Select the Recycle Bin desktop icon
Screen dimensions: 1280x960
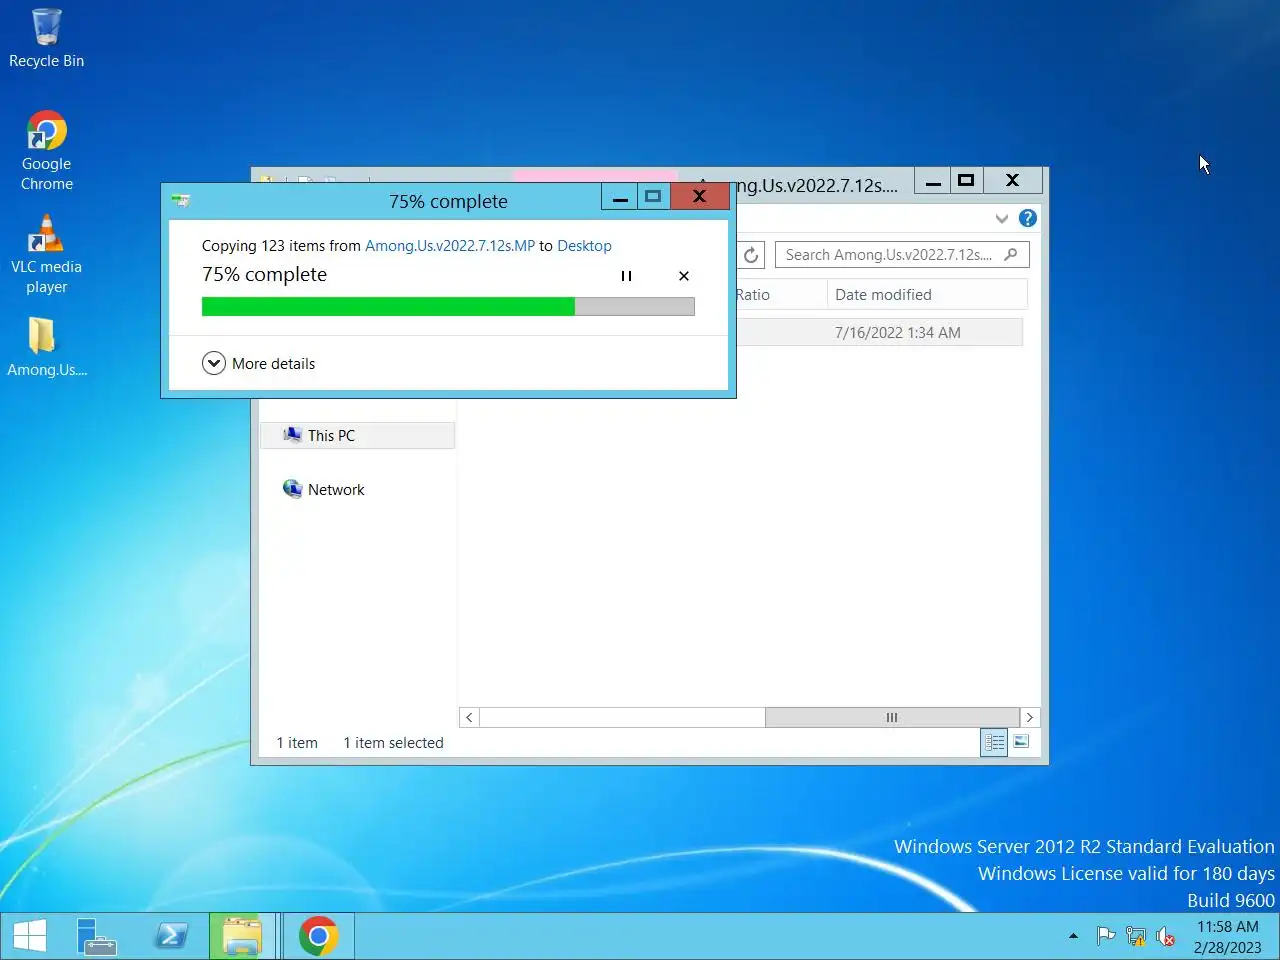(x=46, y=39)
